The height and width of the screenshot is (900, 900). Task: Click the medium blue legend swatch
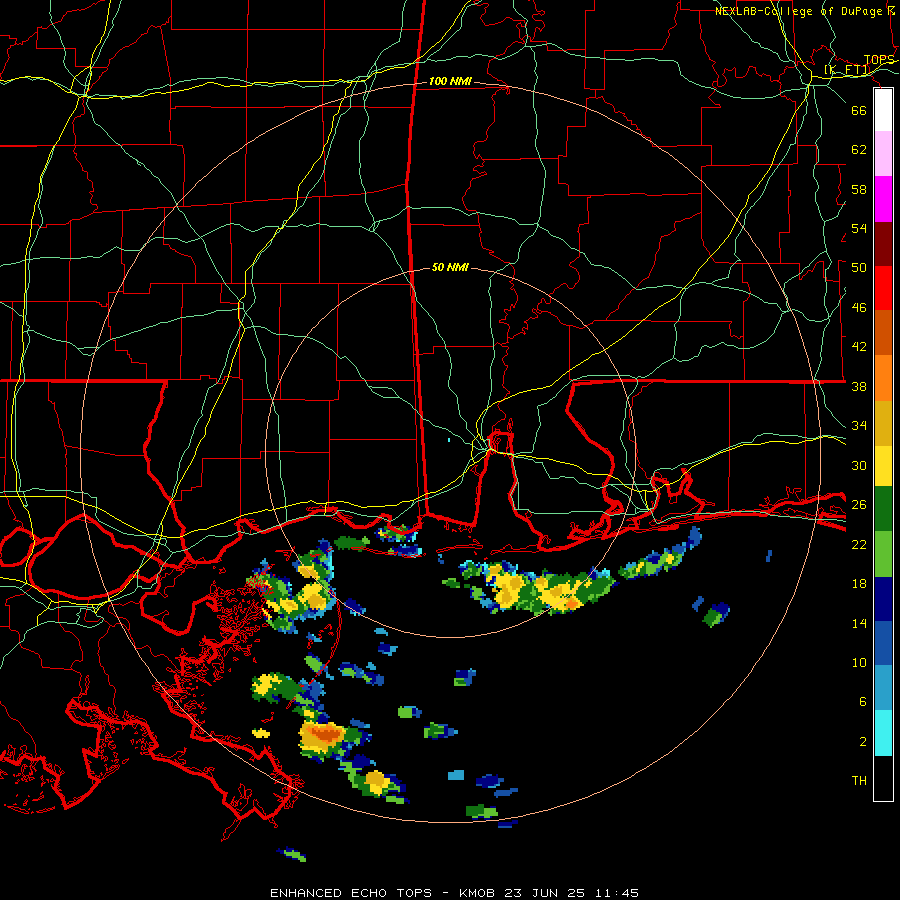tap(883, 643)
